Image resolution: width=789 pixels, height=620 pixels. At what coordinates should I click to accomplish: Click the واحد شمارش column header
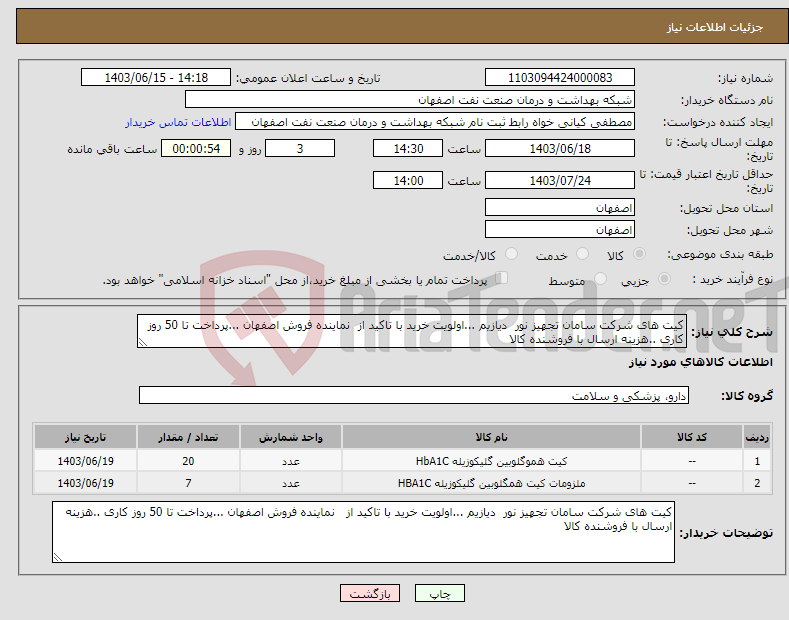tap(291, 437)
